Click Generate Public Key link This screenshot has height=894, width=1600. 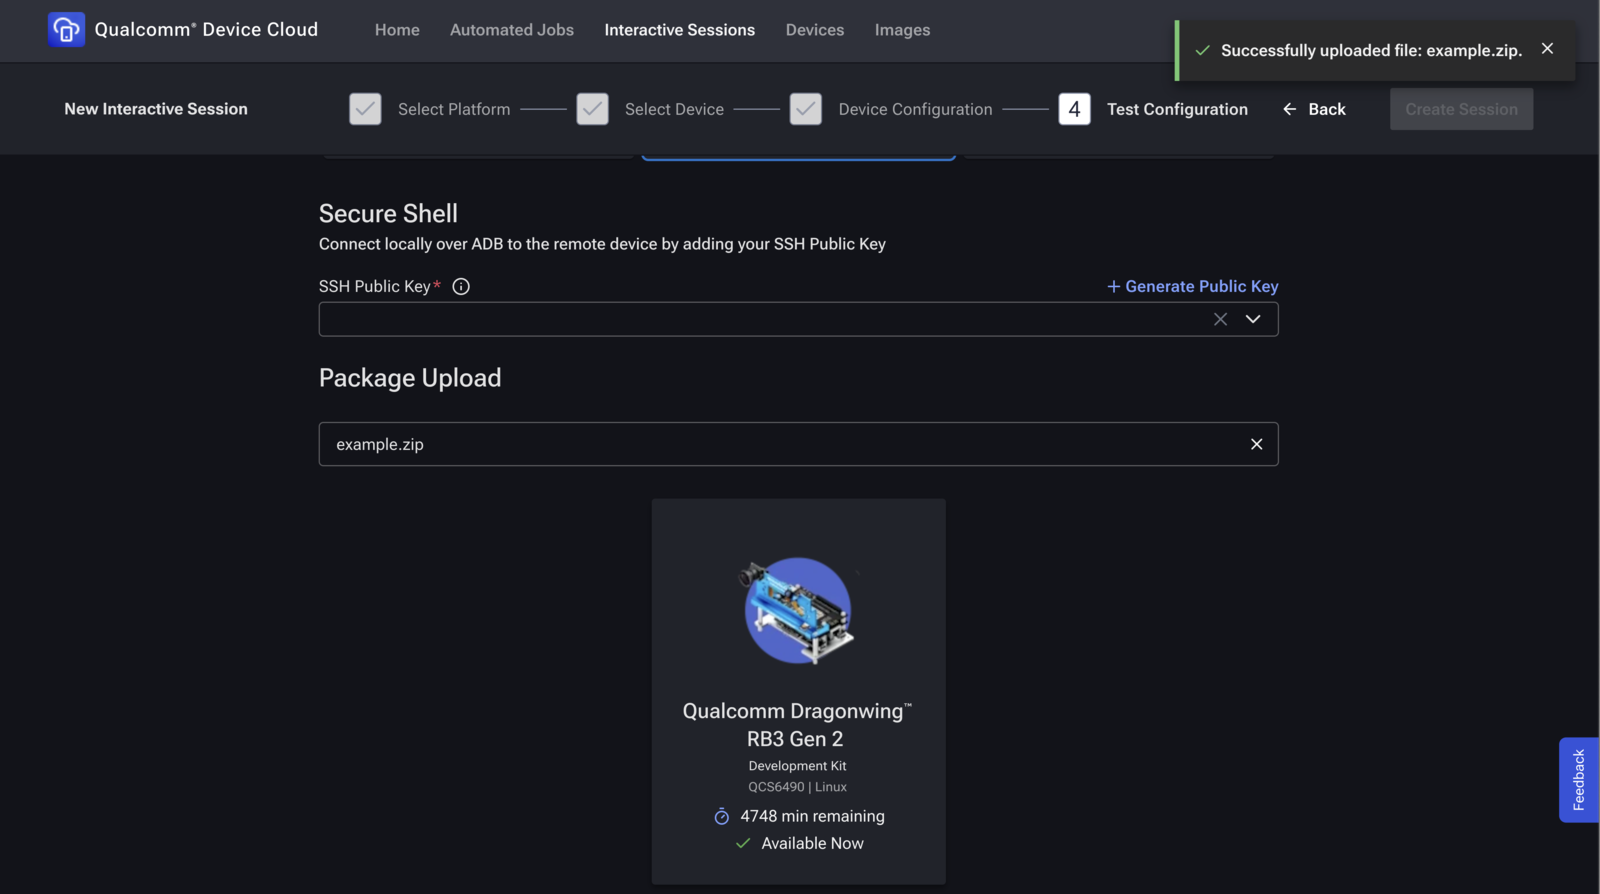coord(1192,286)
